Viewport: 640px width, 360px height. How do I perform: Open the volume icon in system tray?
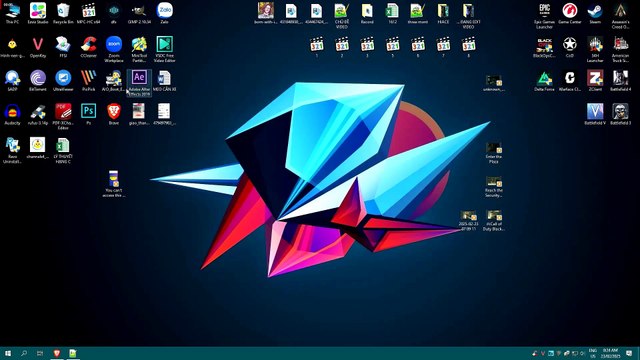coord(582,353)
